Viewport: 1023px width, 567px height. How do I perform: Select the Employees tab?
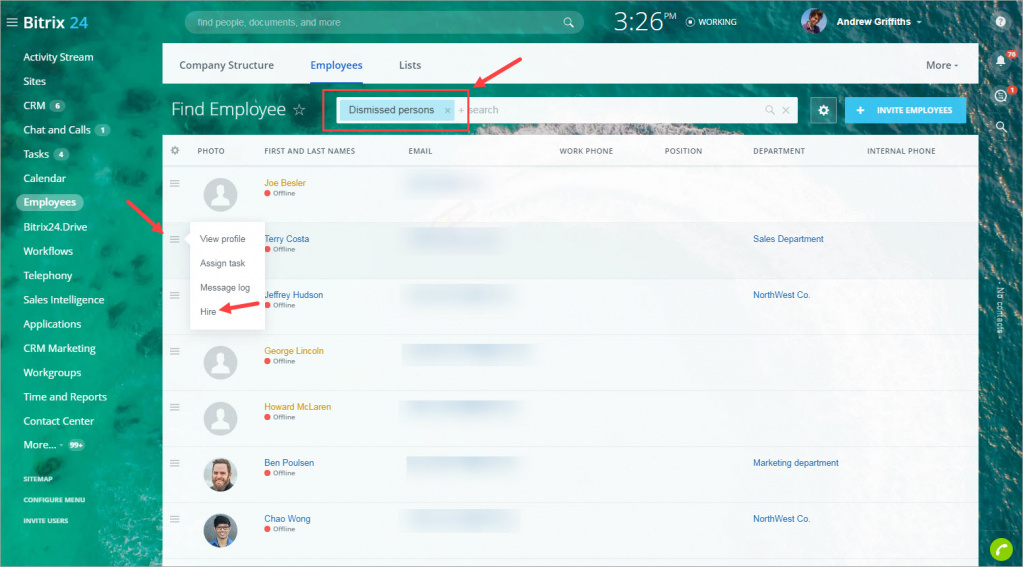336,65
